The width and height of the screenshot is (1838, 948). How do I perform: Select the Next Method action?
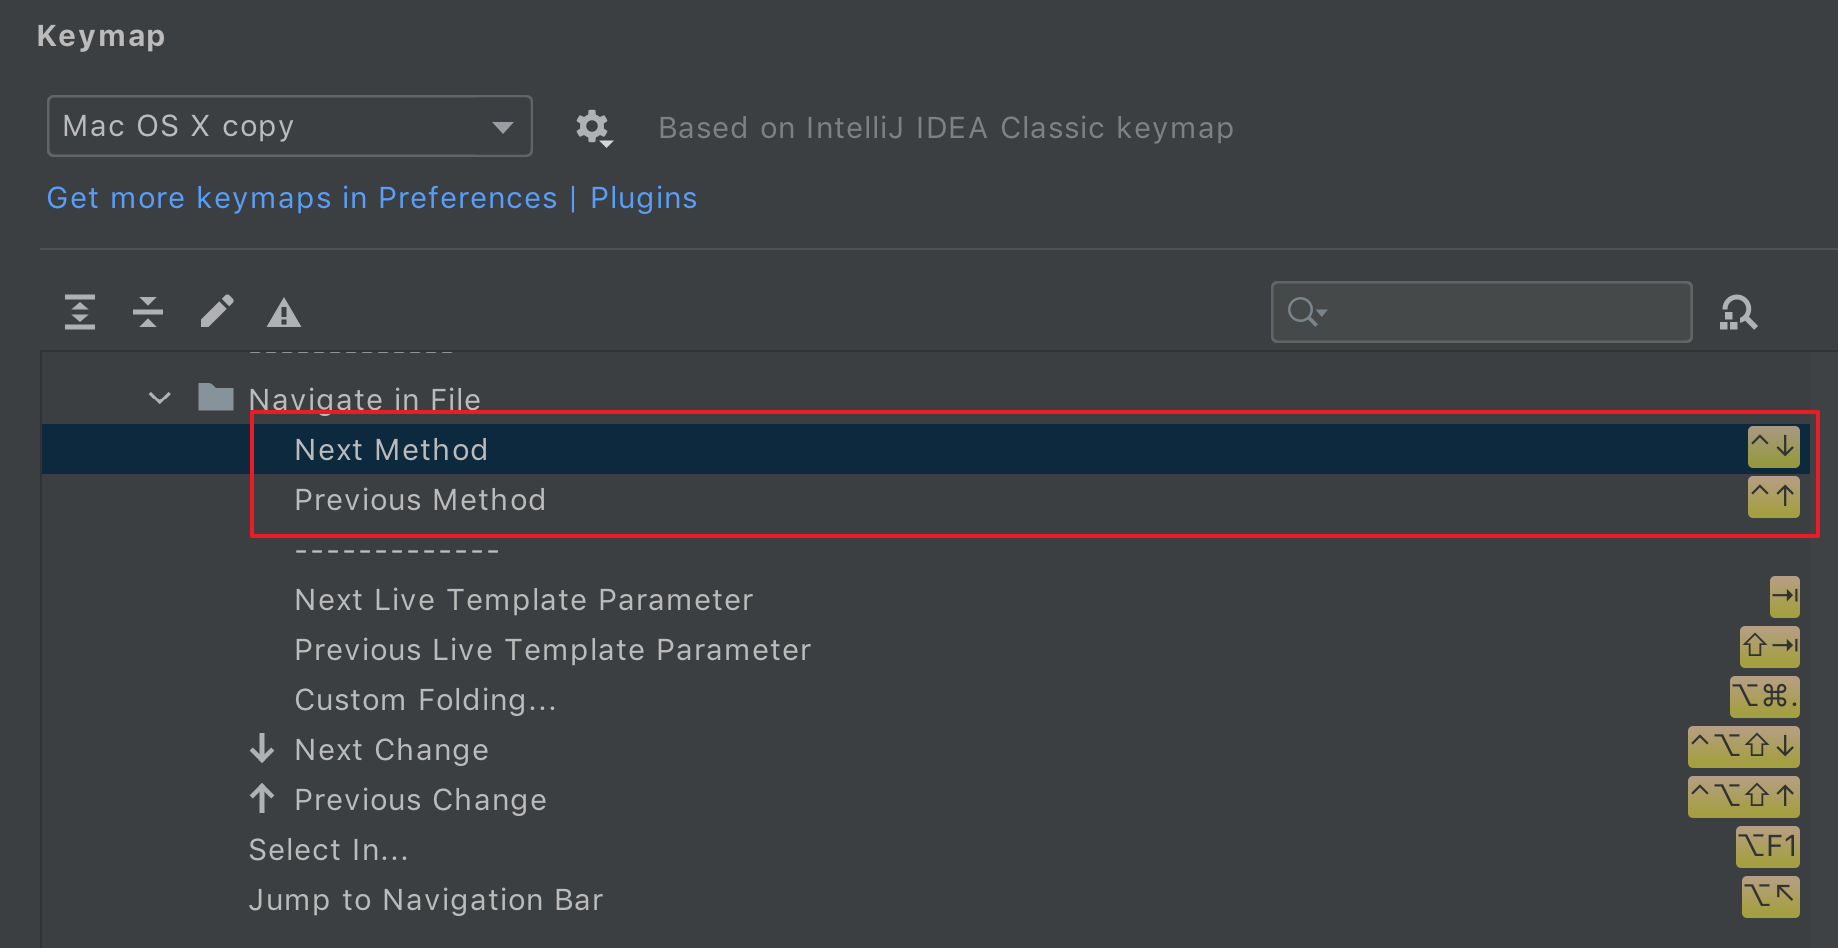click(x=391, y=450)
